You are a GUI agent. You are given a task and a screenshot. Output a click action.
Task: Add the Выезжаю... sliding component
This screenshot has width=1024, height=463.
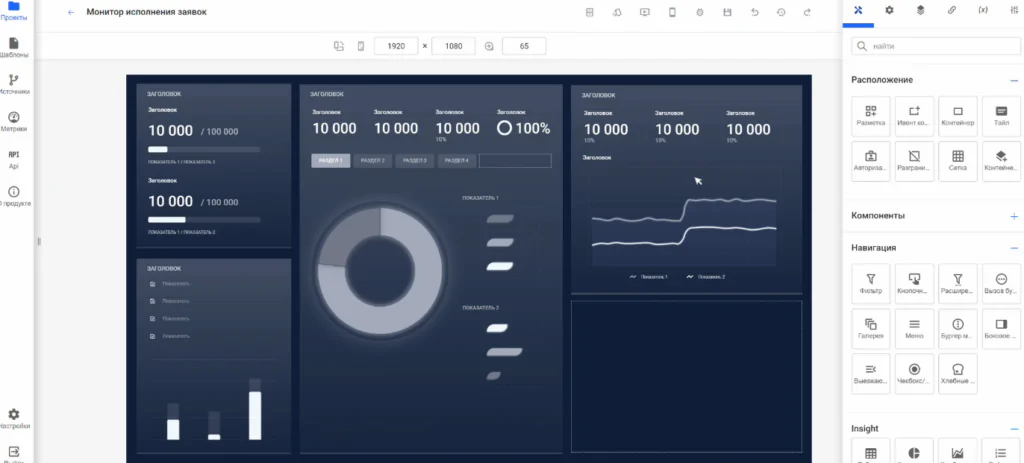click(x=871, y=374)
